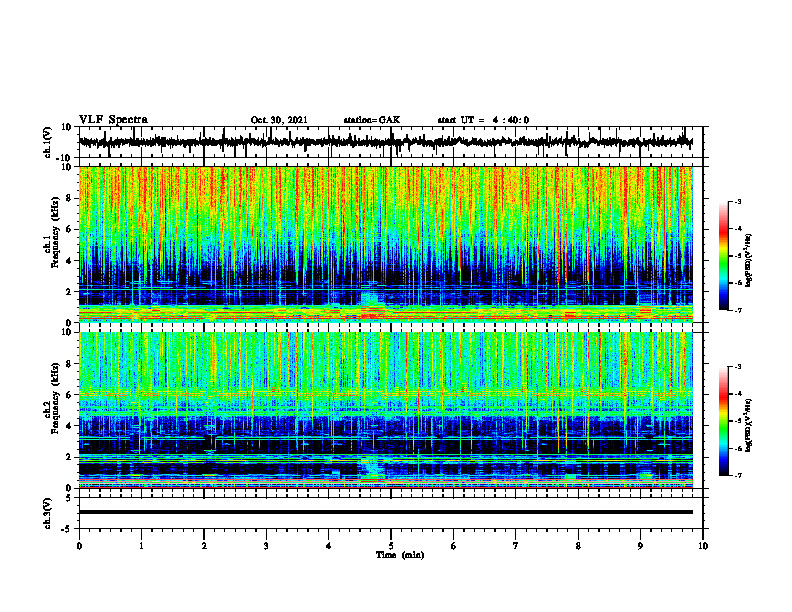
Task: Click time axis tick label "10"
Action: (x=703, y=546)
